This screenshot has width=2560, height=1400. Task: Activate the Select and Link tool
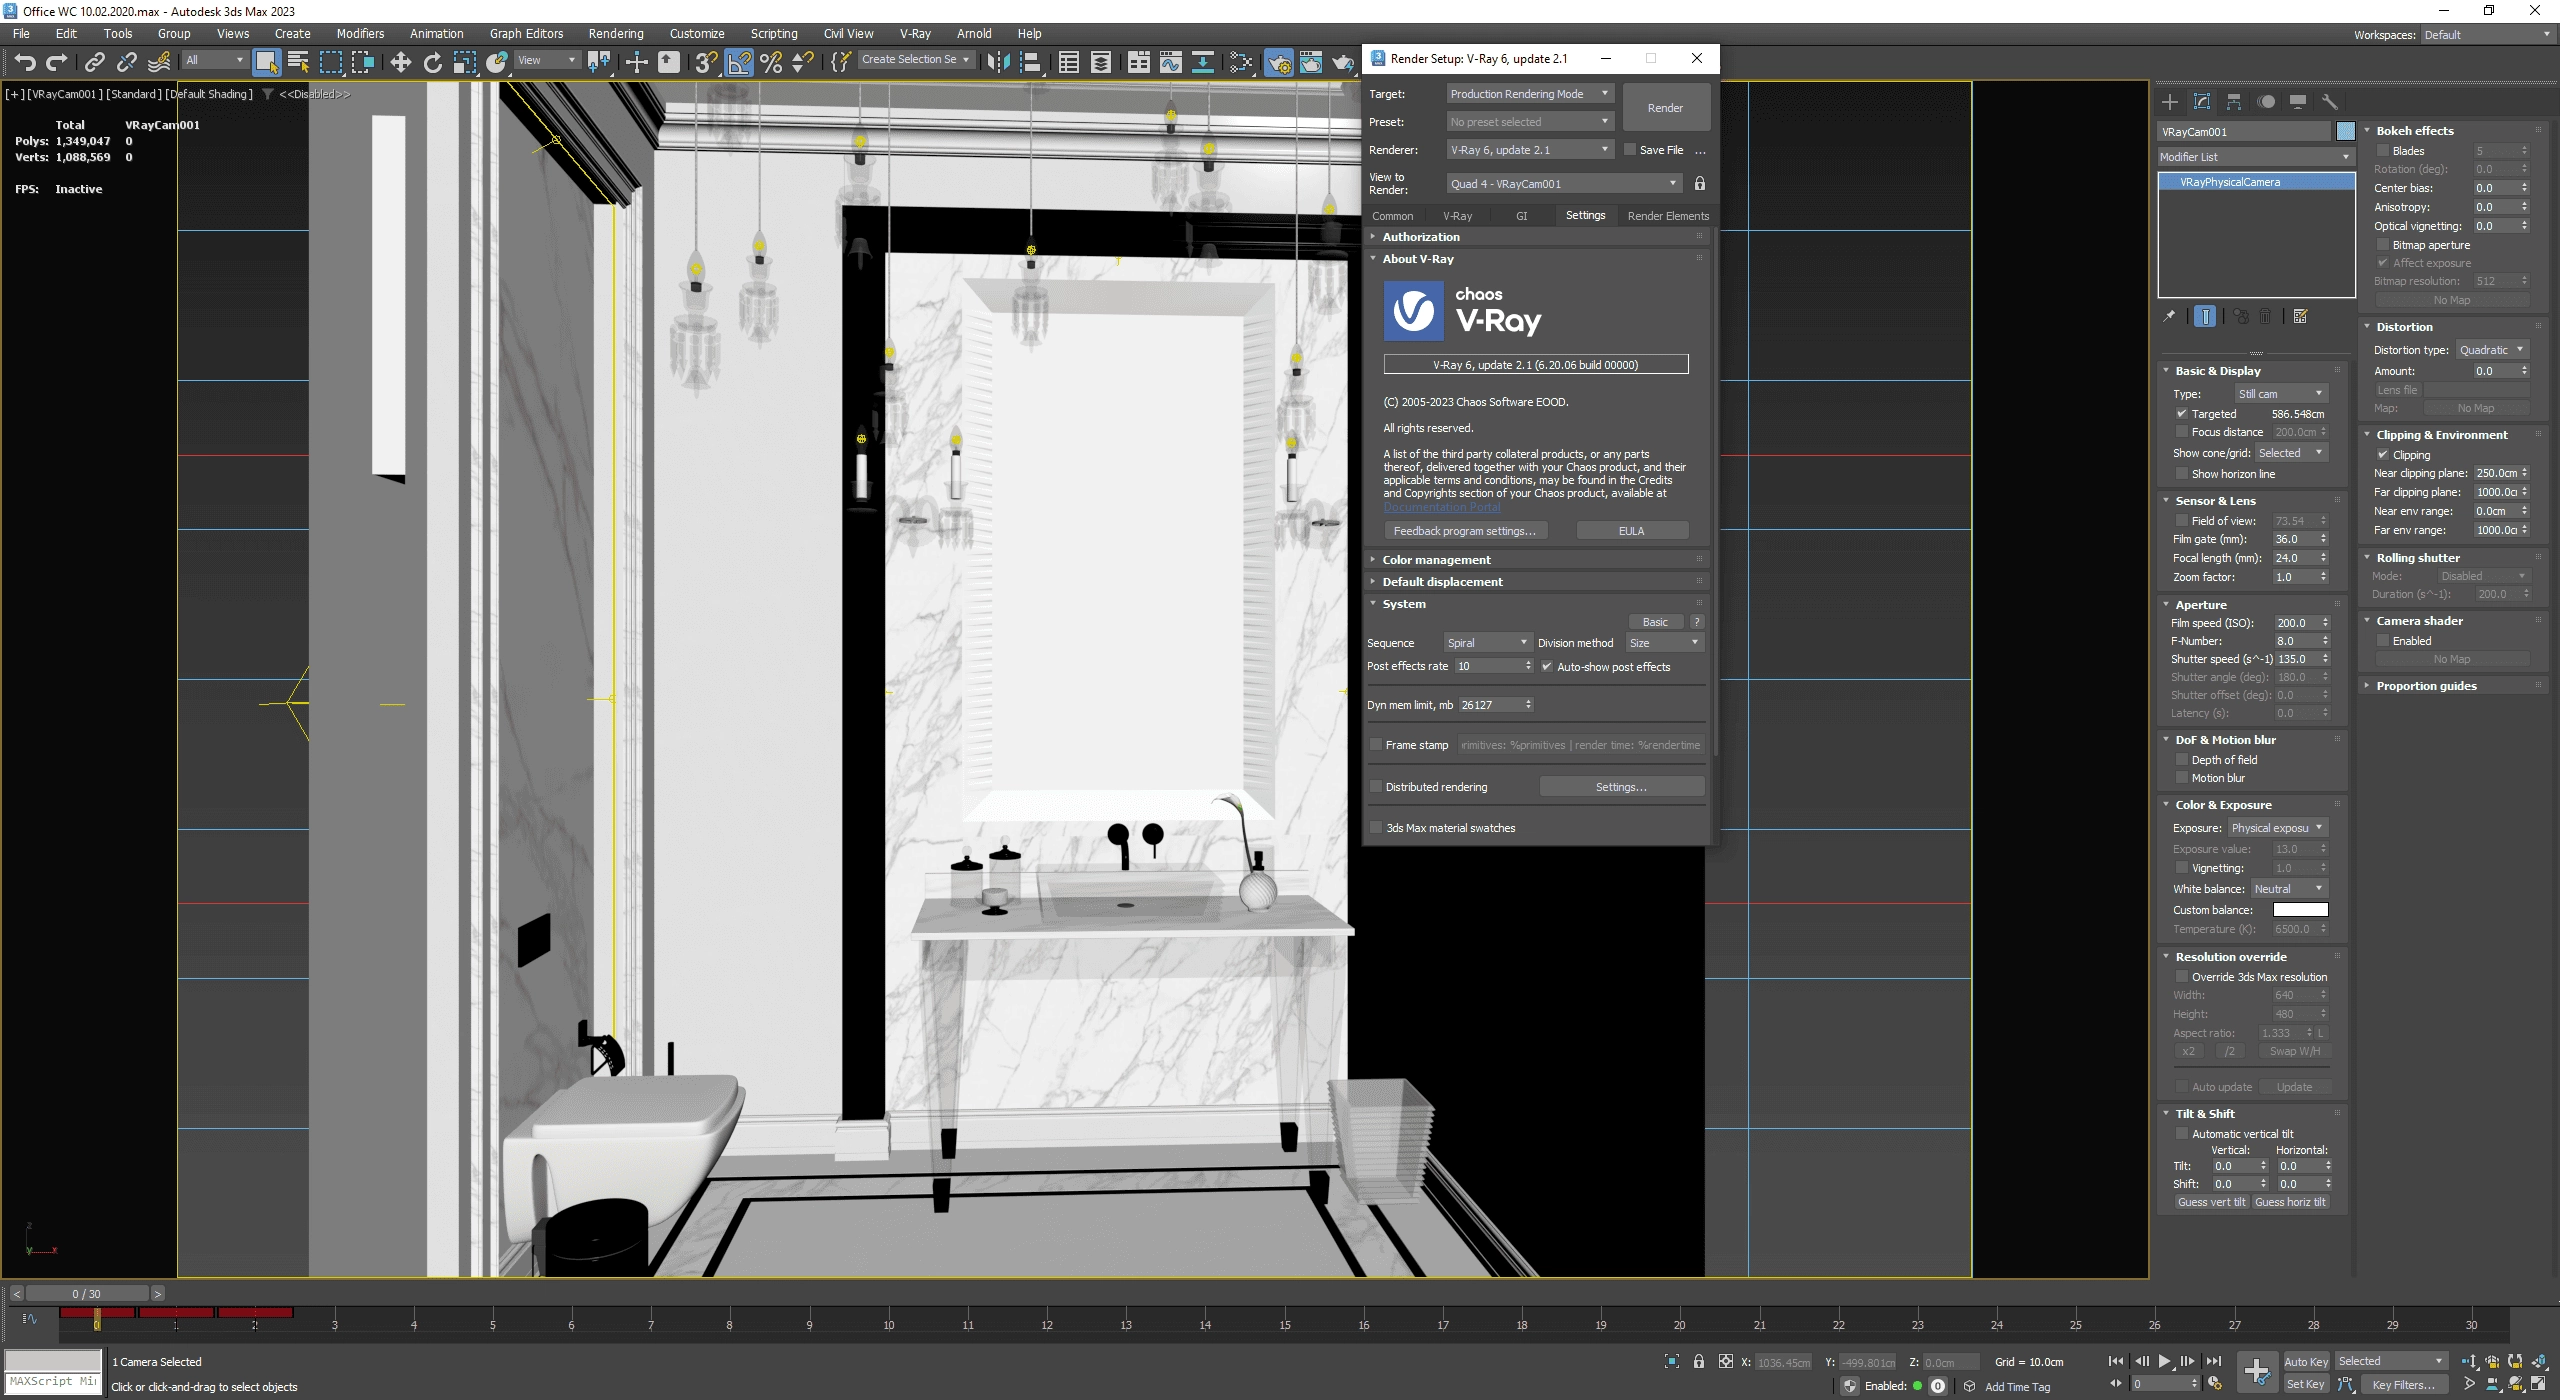pyautogui.click(x=95, y=63)
